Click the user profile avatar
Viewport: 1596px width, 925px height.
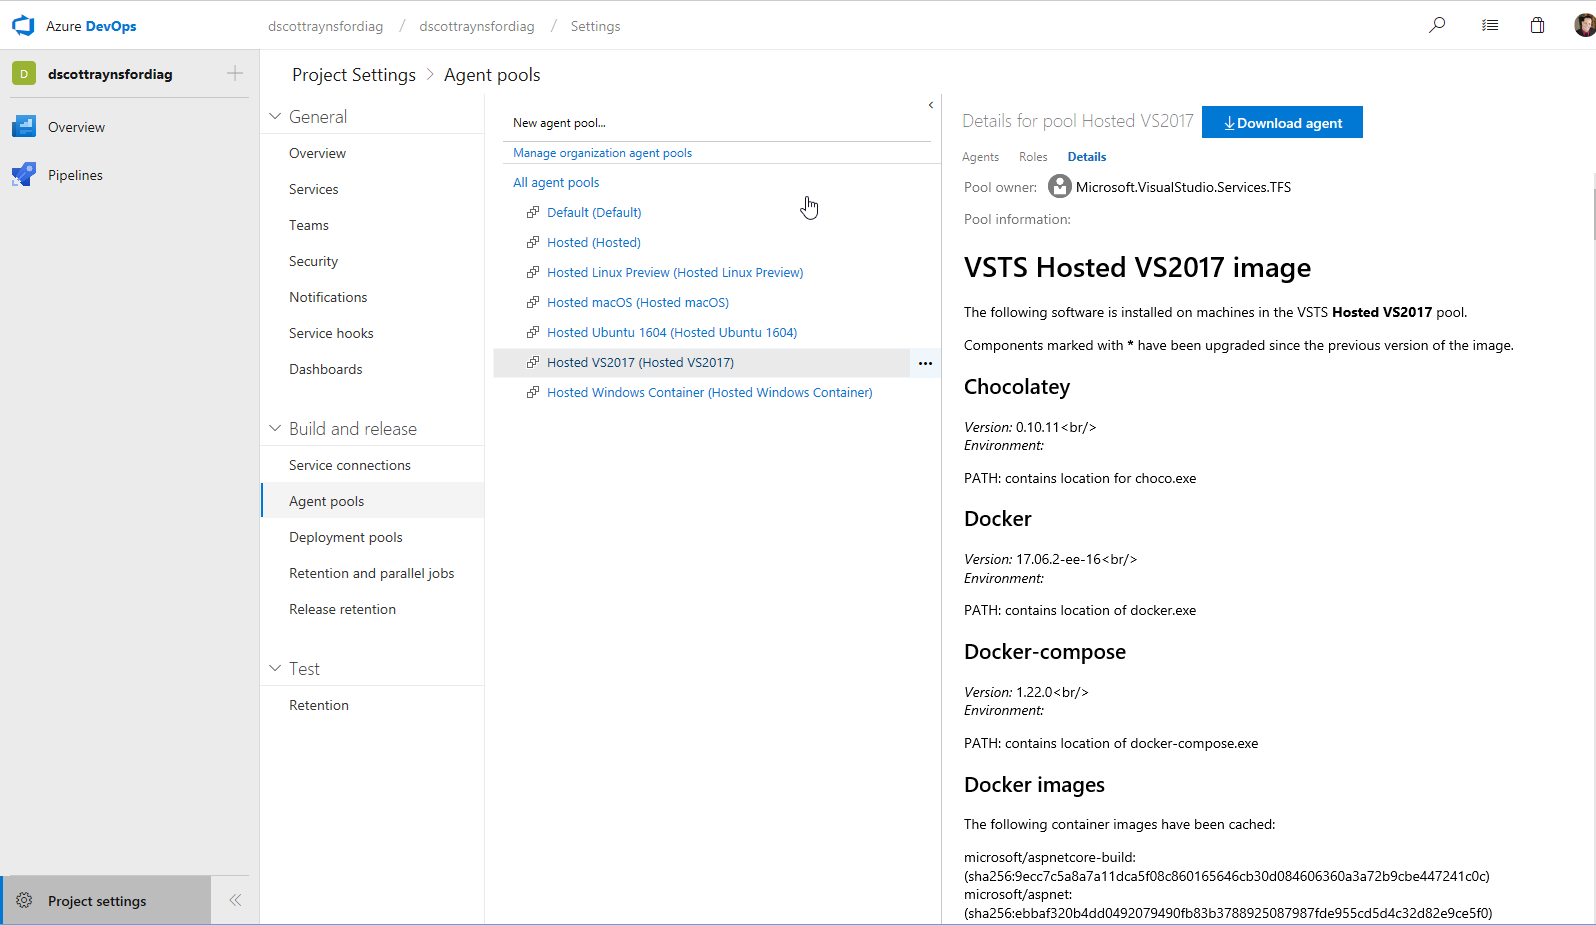[1584, 25]
